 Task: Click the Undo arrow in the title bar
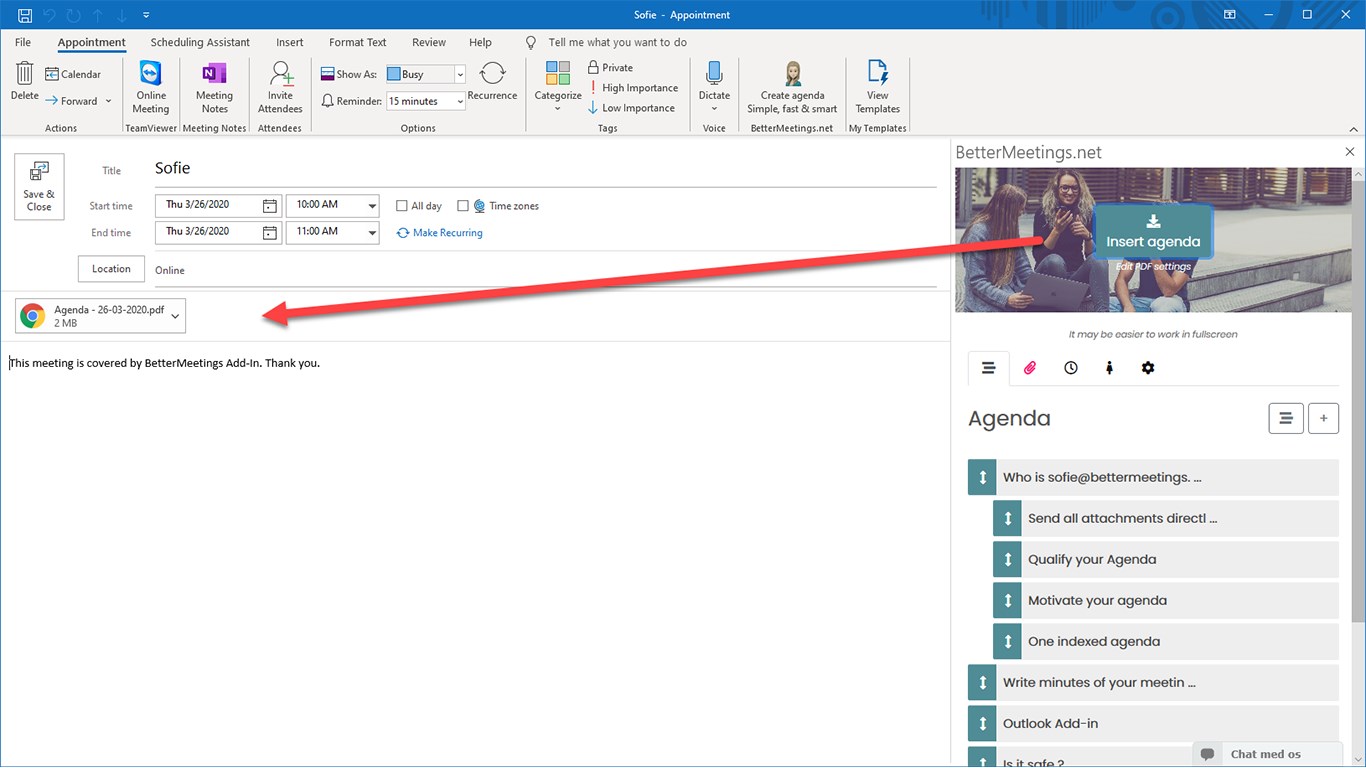(49, 15)
